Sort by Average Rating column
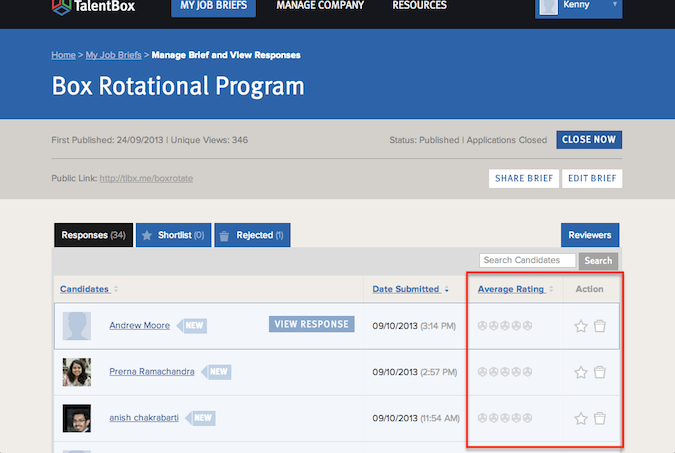The image size is (675, 453). pos(514,289)
